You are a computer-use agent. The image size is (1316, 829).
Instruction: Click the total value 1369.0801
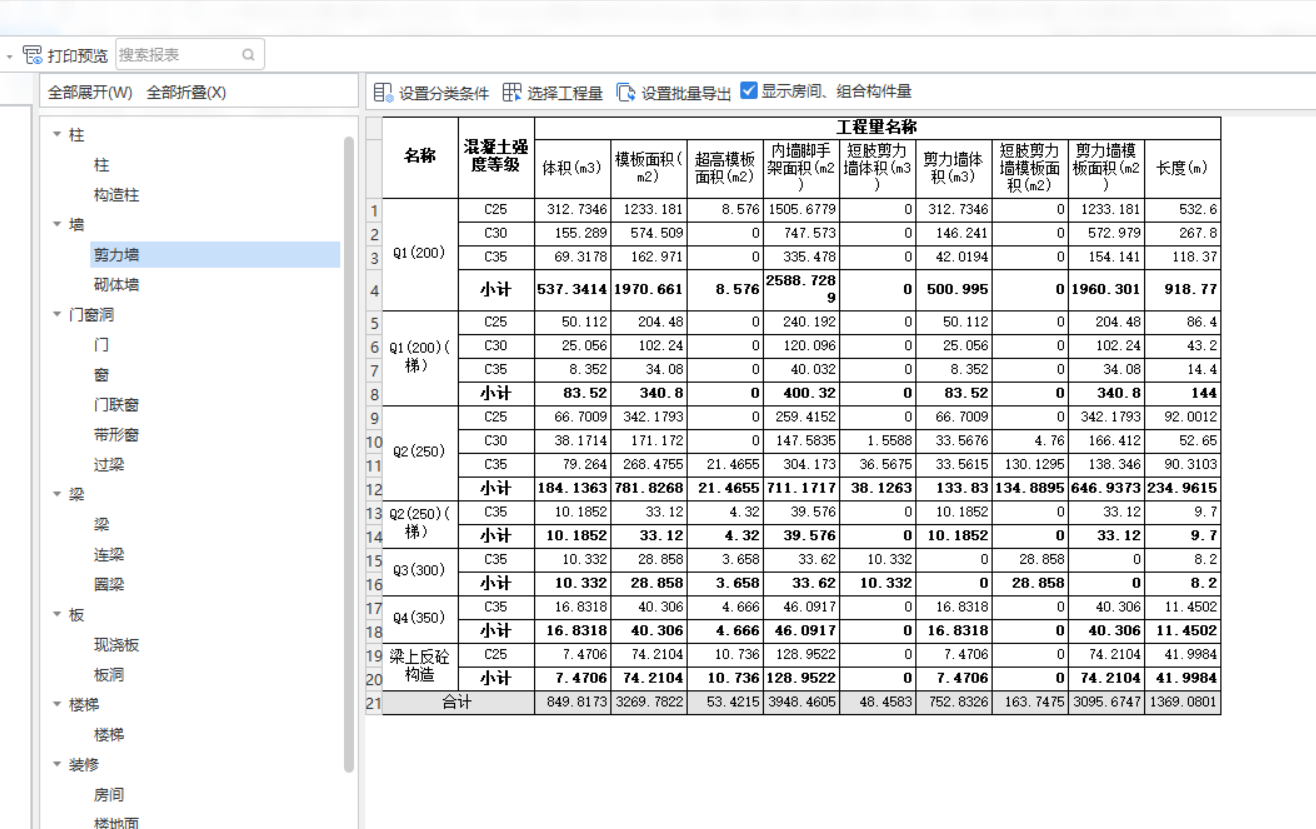[1182, 702]
